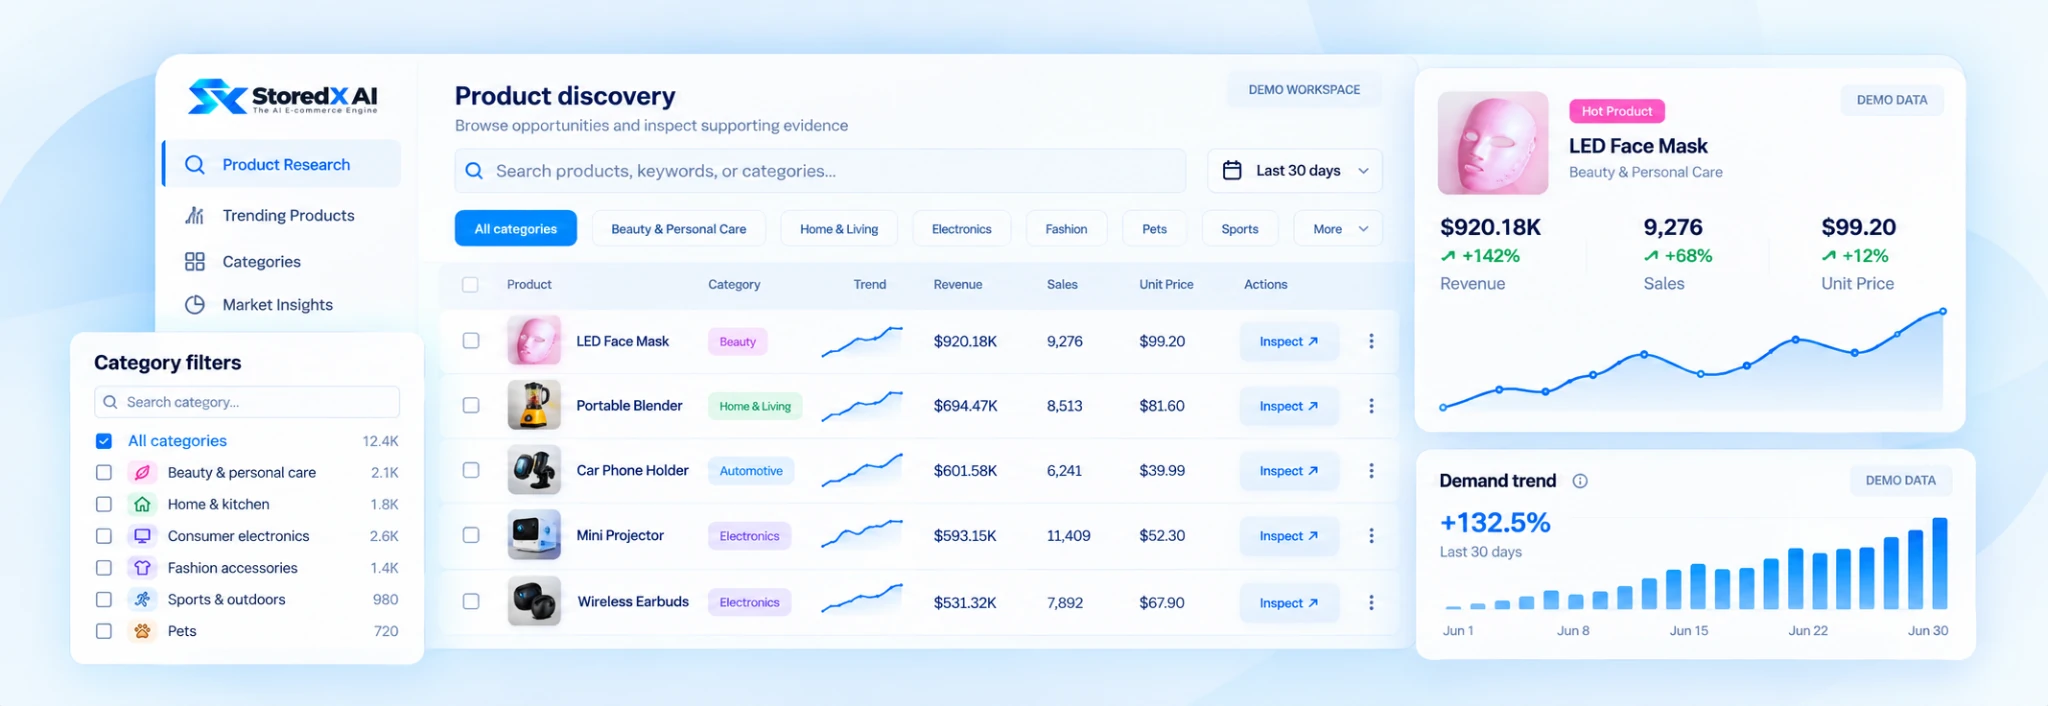Click the Car Phone Holder trend sparkline
2048x706 pixels.
click(862, 470)
